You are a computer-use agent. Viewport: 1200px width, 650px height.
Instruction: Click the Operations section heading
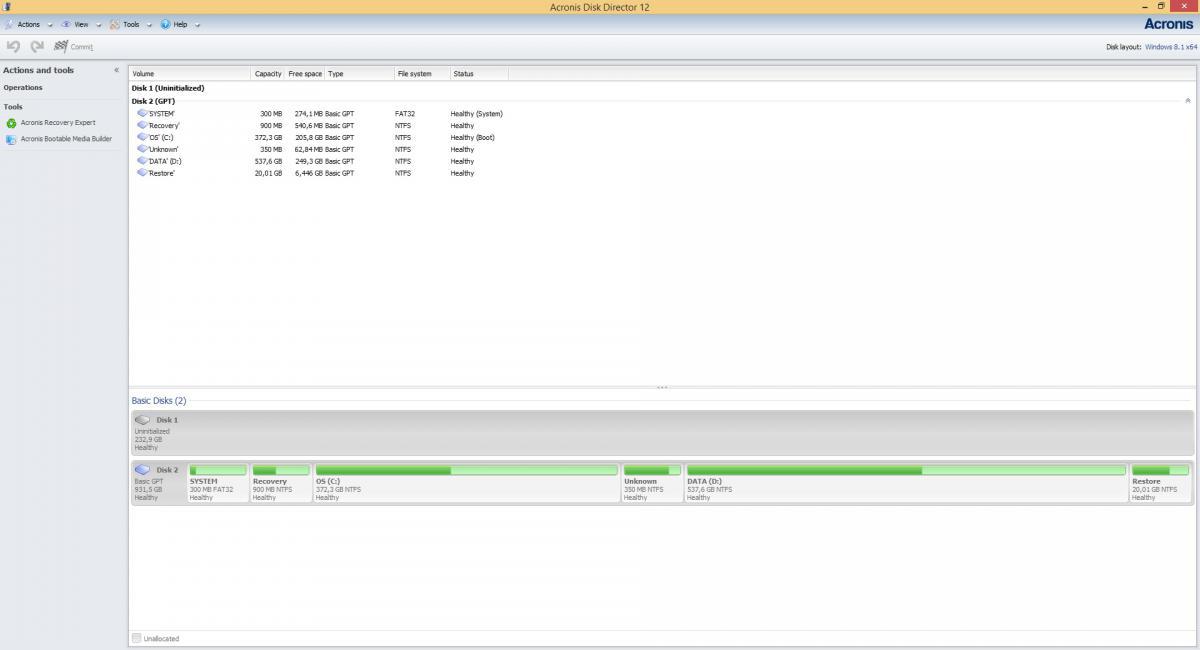pyautogui.click(x=23, y=88)
